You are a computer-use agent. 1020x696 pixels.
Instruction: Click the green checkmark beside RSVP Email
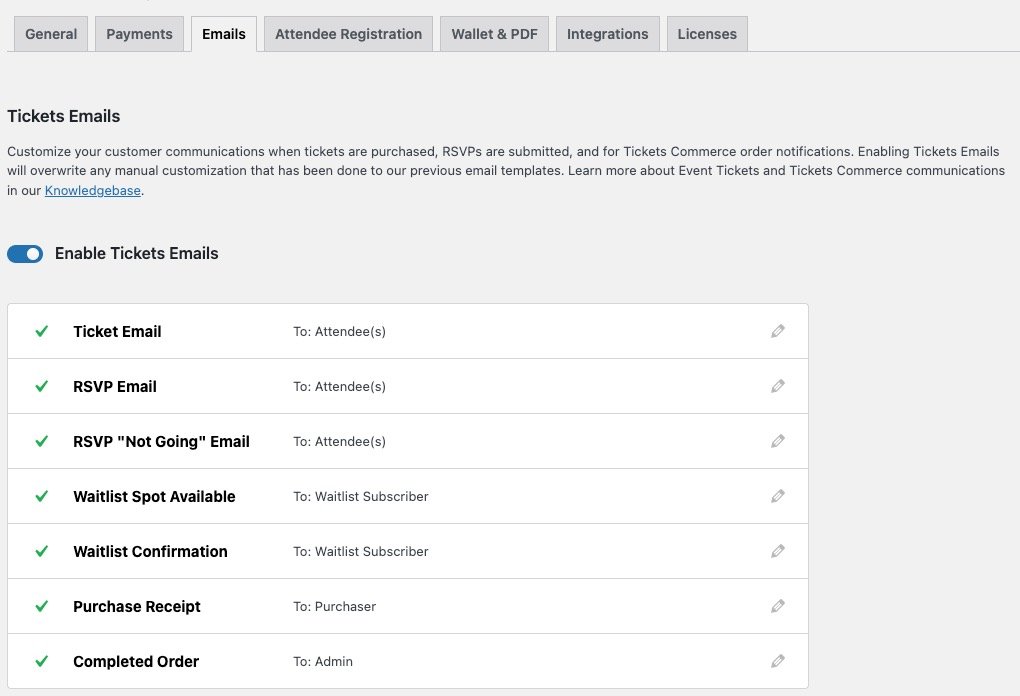[x=41, y=386]
